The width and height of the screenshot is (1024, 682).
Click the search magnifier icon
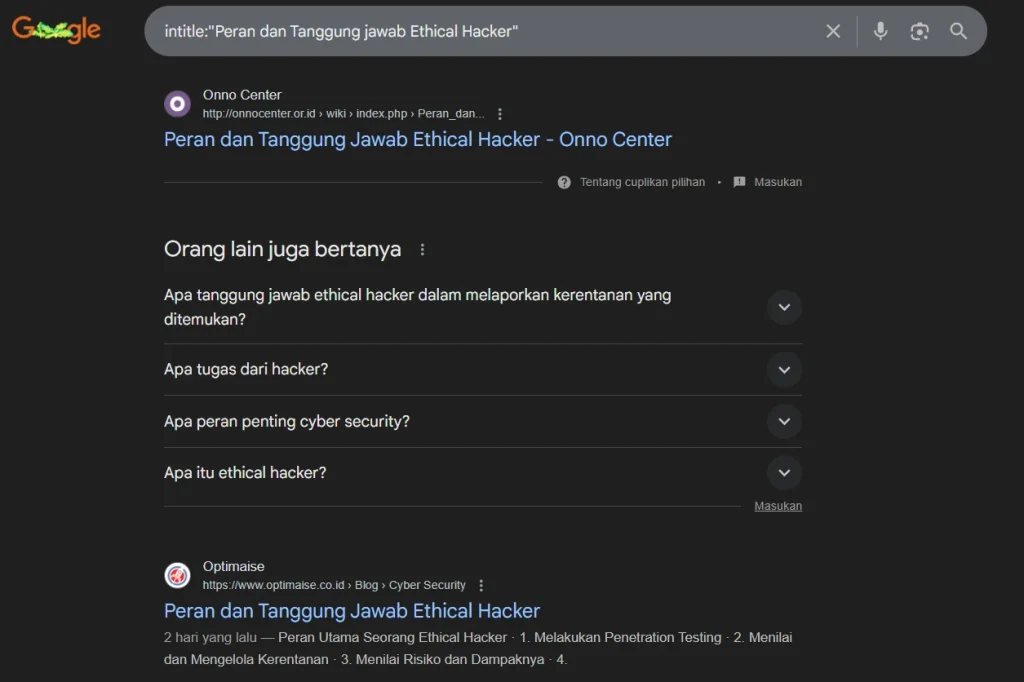[958, 31]
